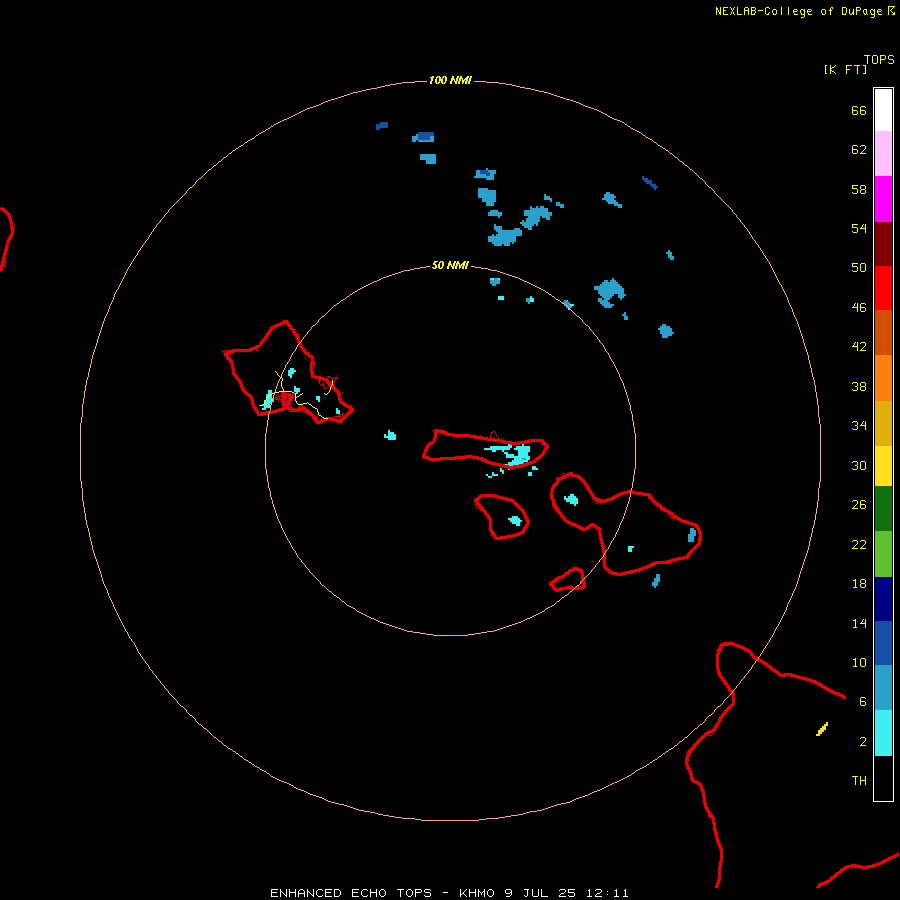Select the light green legend swatch
Screen dimensions: 900x900
coord(883,554)
